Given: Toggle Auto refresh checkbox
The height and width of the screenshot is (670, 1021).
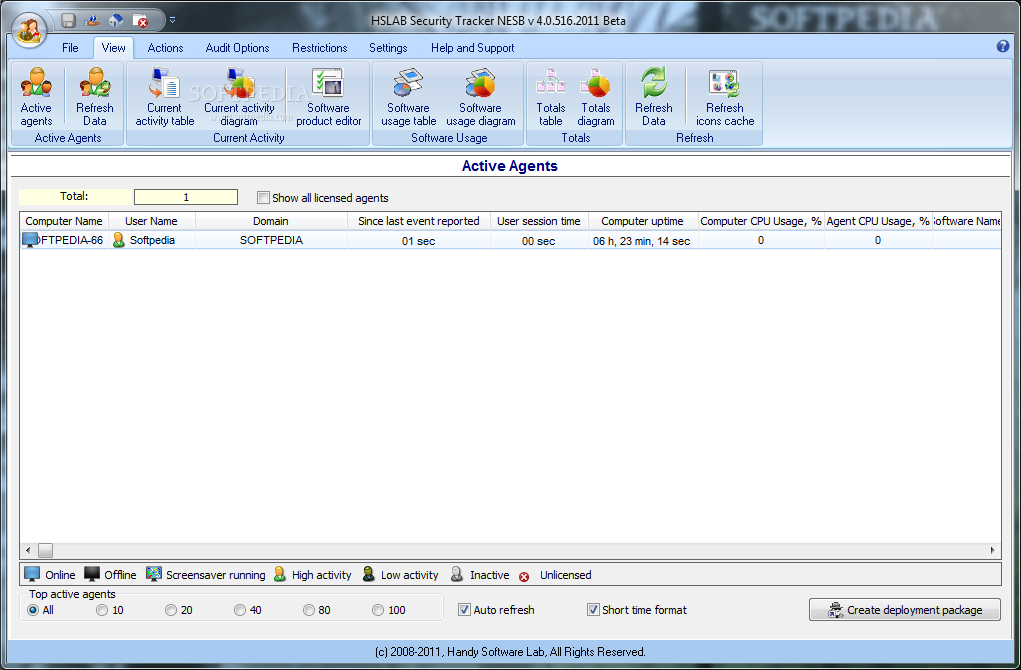Looking at the screenshot, I should (464, 609).
